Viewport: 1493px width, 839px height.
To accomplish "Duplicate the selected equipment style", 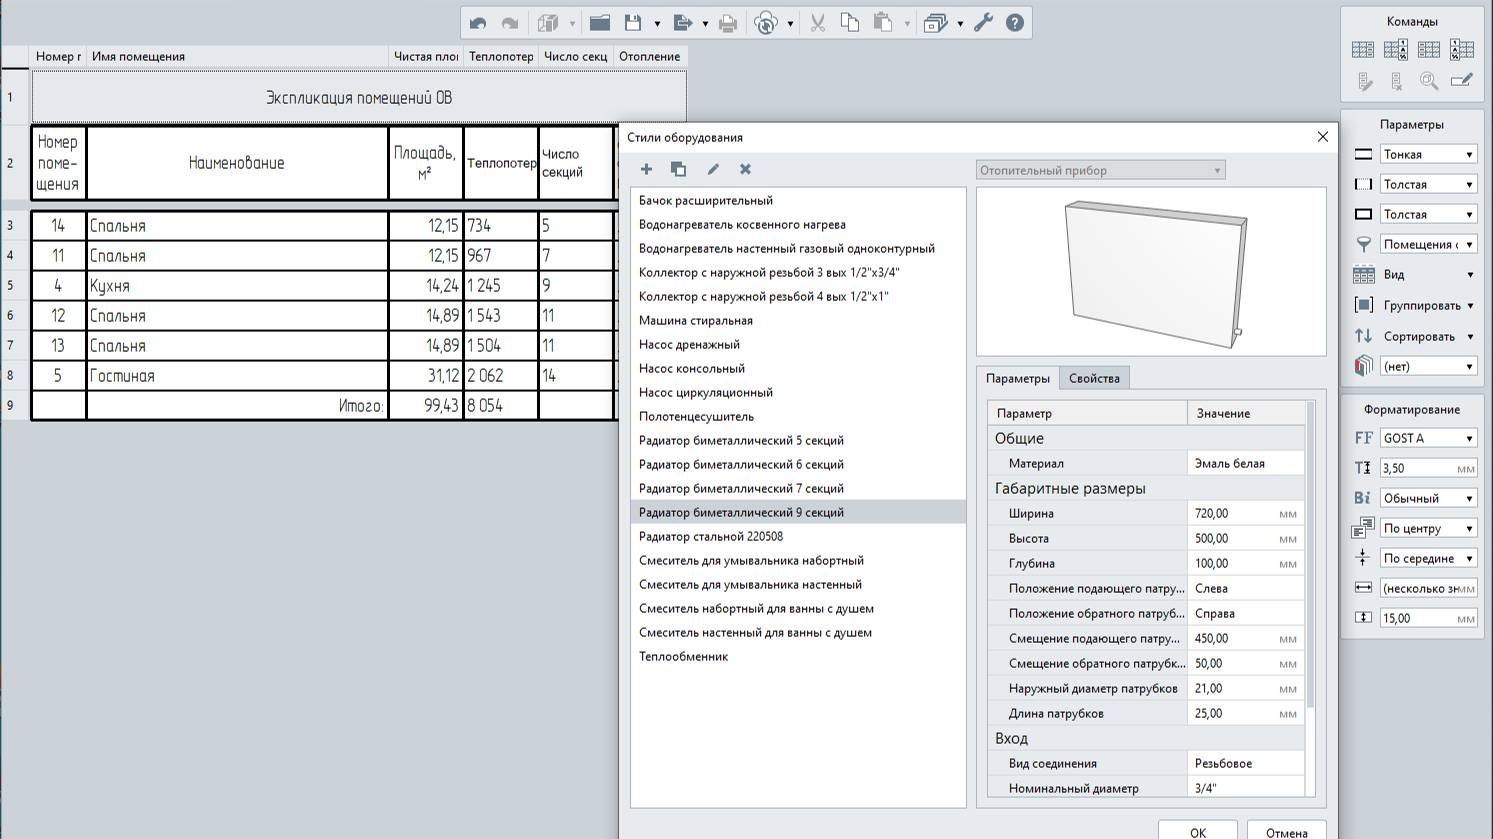I will (678, 169).
